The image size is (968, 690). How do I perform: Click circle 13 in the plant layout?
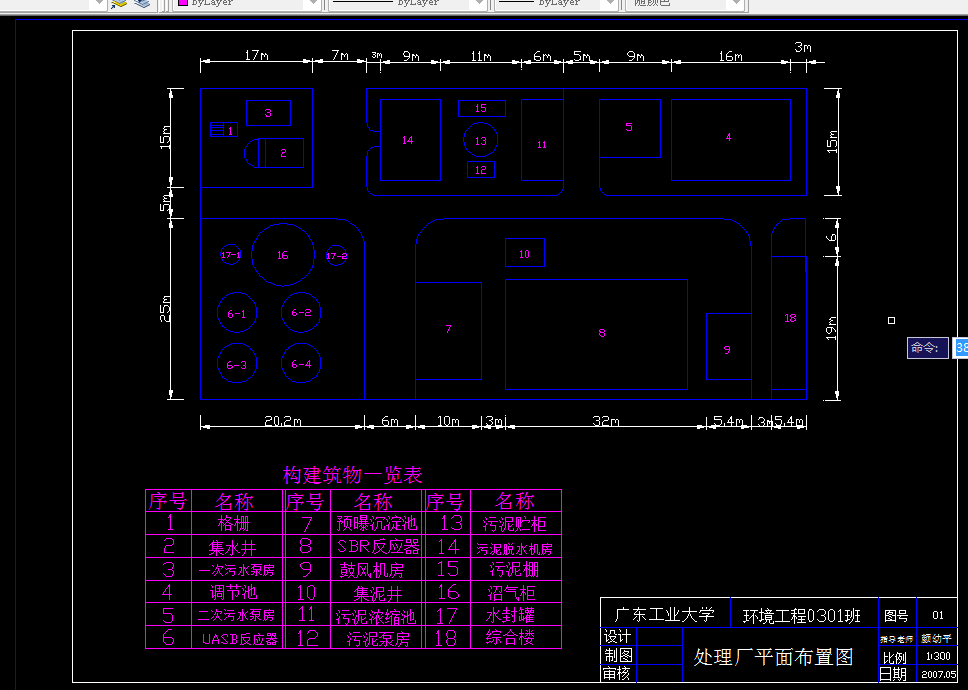tap(481, 141)
